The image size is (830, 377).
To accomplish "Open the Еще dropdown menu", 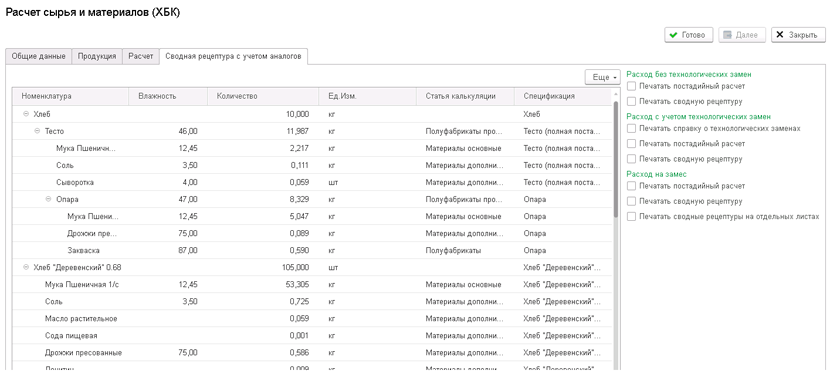I will click(x=603, y=77).
